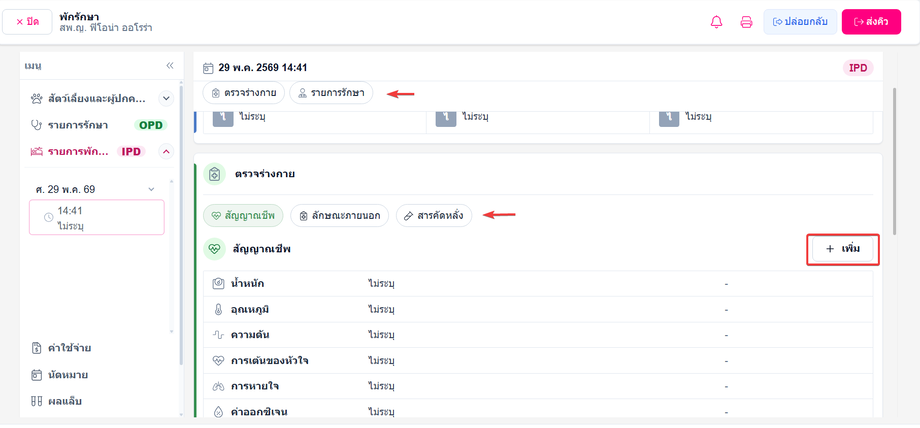
Task: Switch to the สารคัดหลั่ง tab
Action: [x=434, y=215]
